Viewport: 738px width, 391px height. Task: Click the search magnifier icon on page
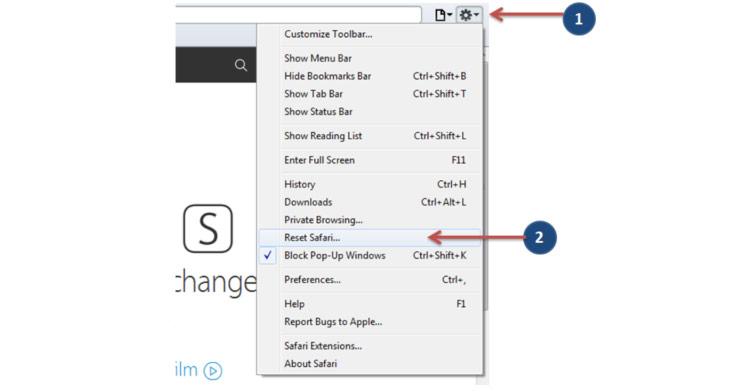[x=241, y=65]
